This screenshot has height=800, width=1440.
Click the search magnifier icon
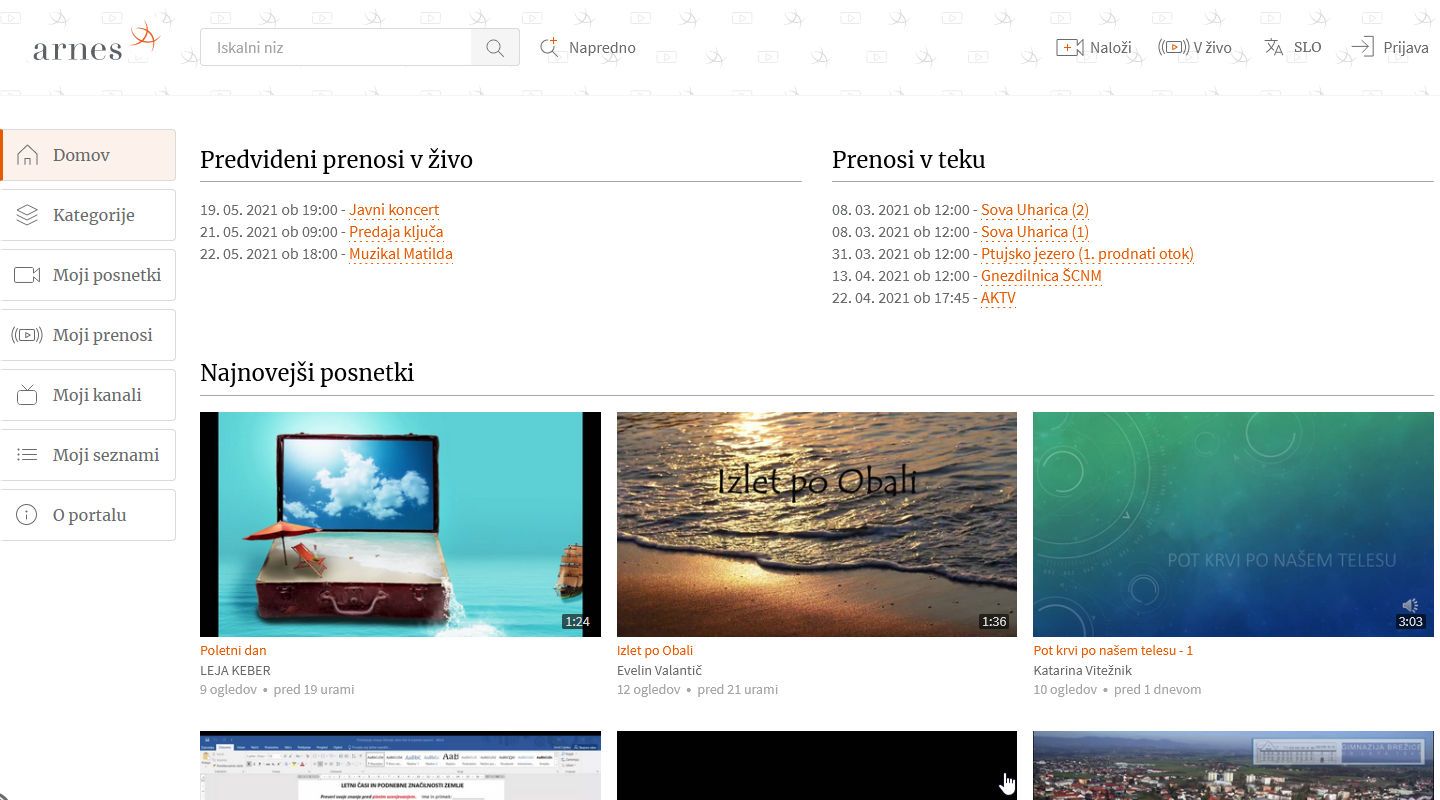[495, 47]
